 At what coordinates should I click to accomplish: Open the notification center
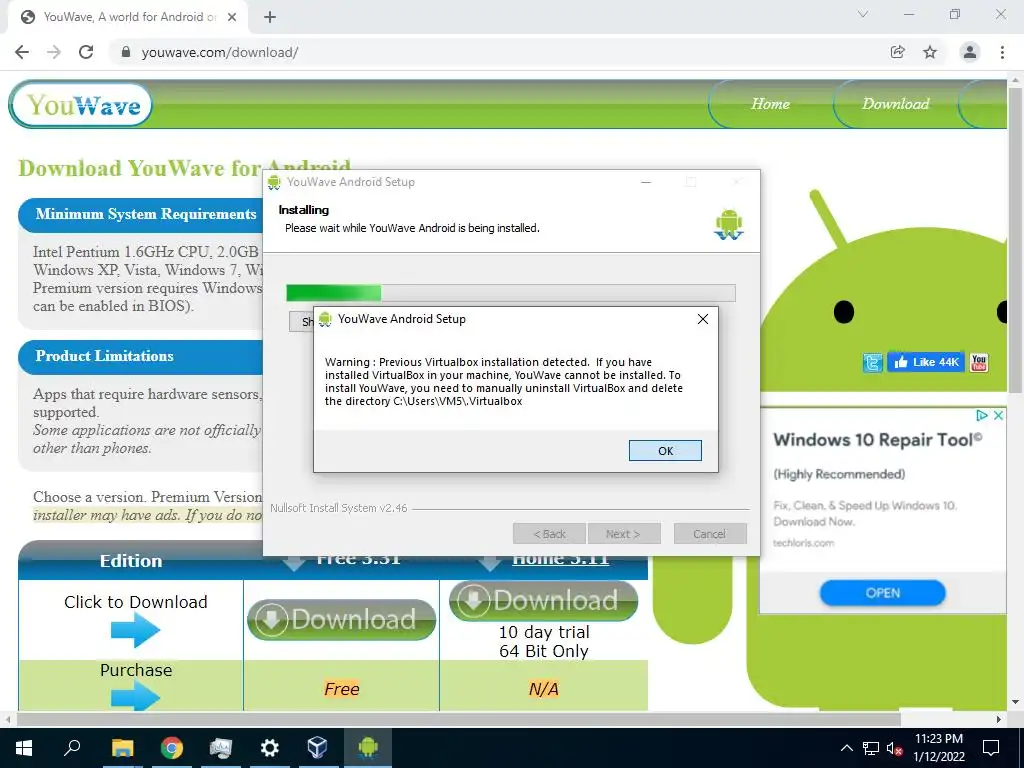pyautogui.click(x=991, y=748)
